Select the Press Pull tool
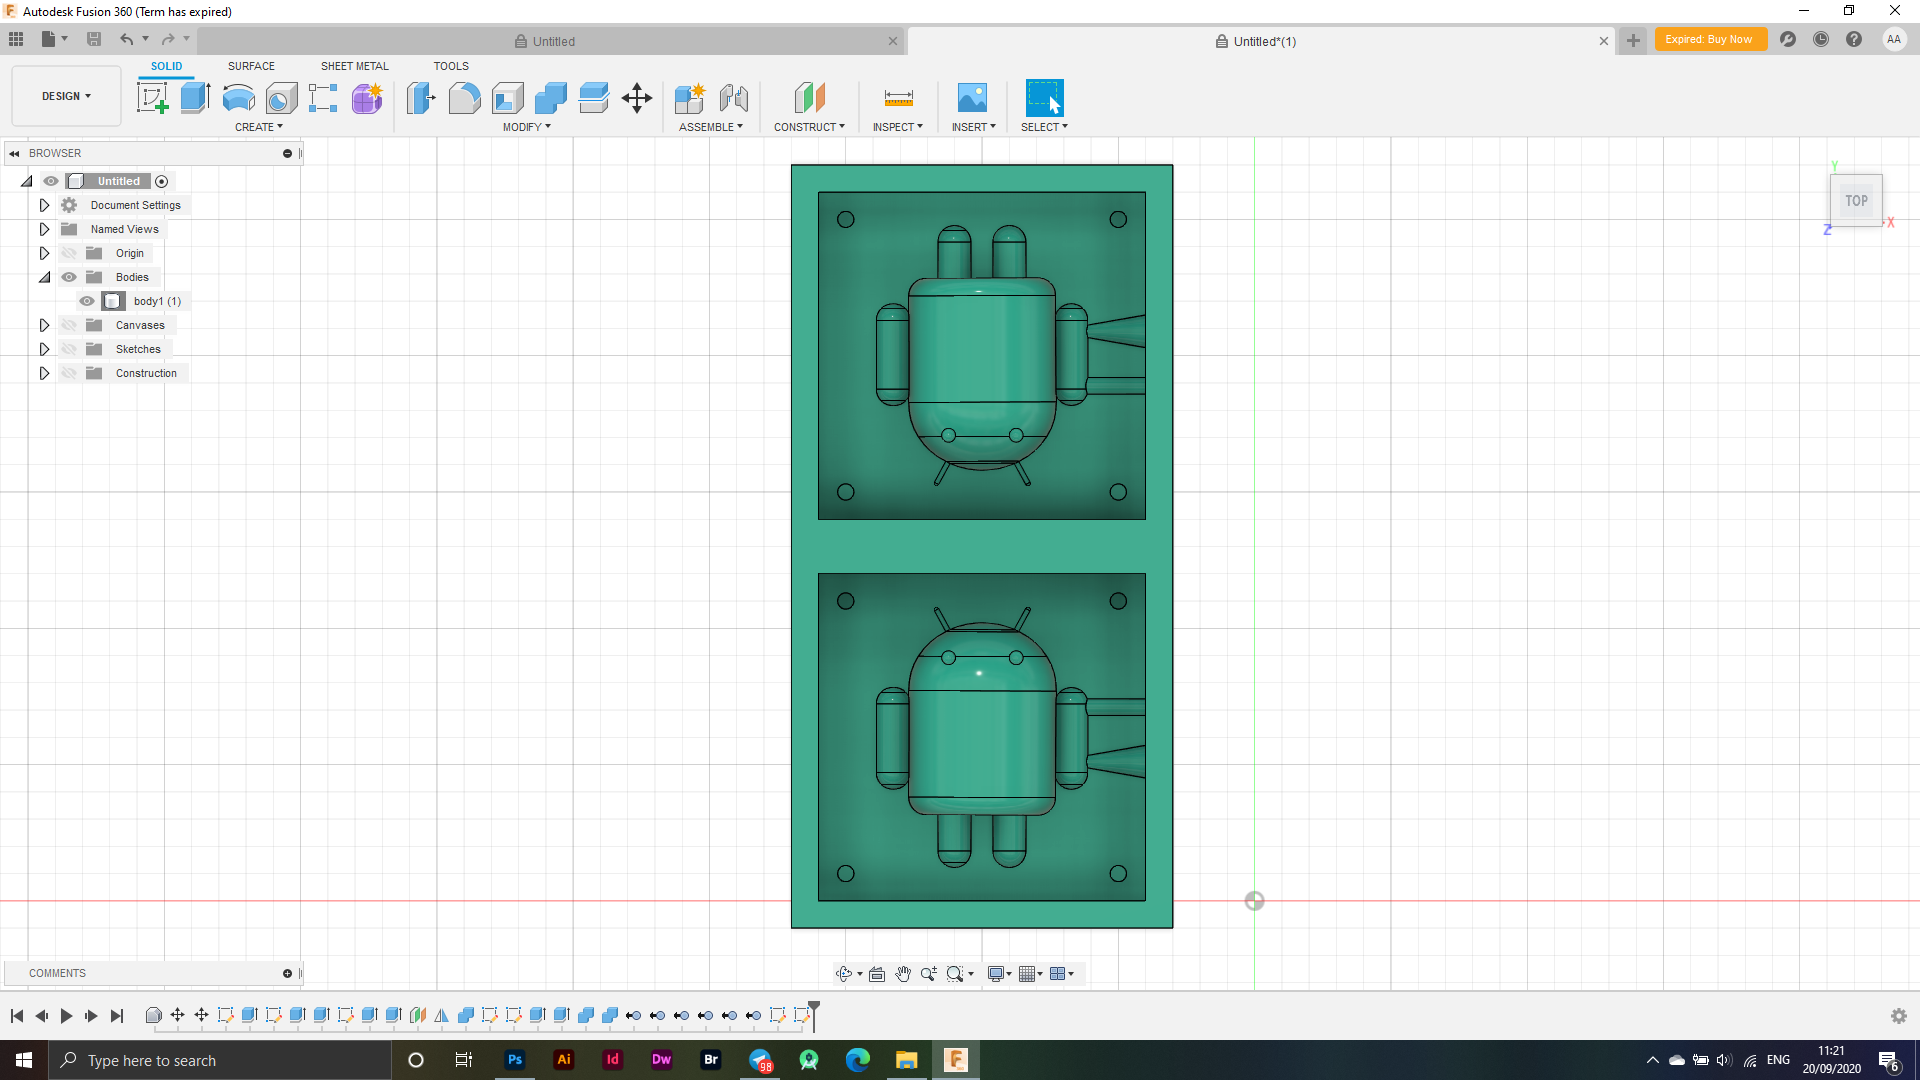 [x=421, y=98]
